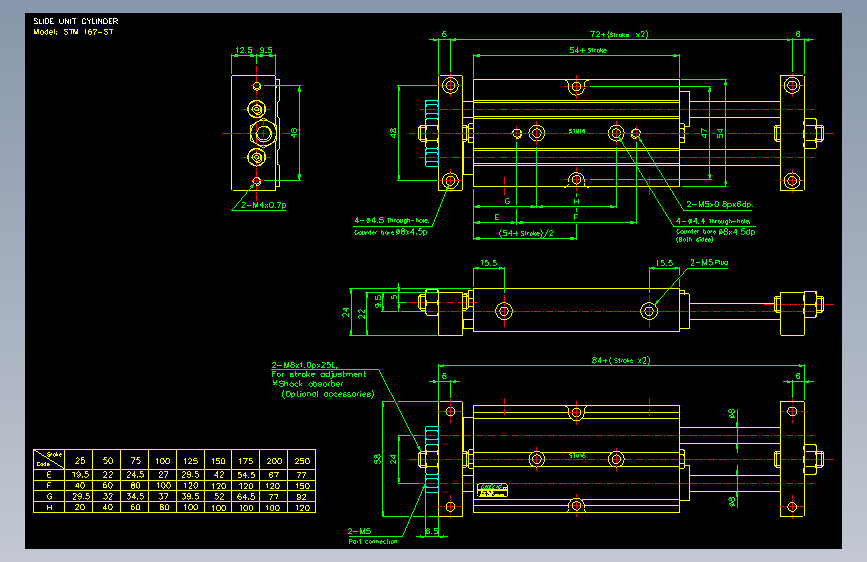This screenshot has width=867, height=562.
Task: Click the 'Port connection' label
Action: 373,542
